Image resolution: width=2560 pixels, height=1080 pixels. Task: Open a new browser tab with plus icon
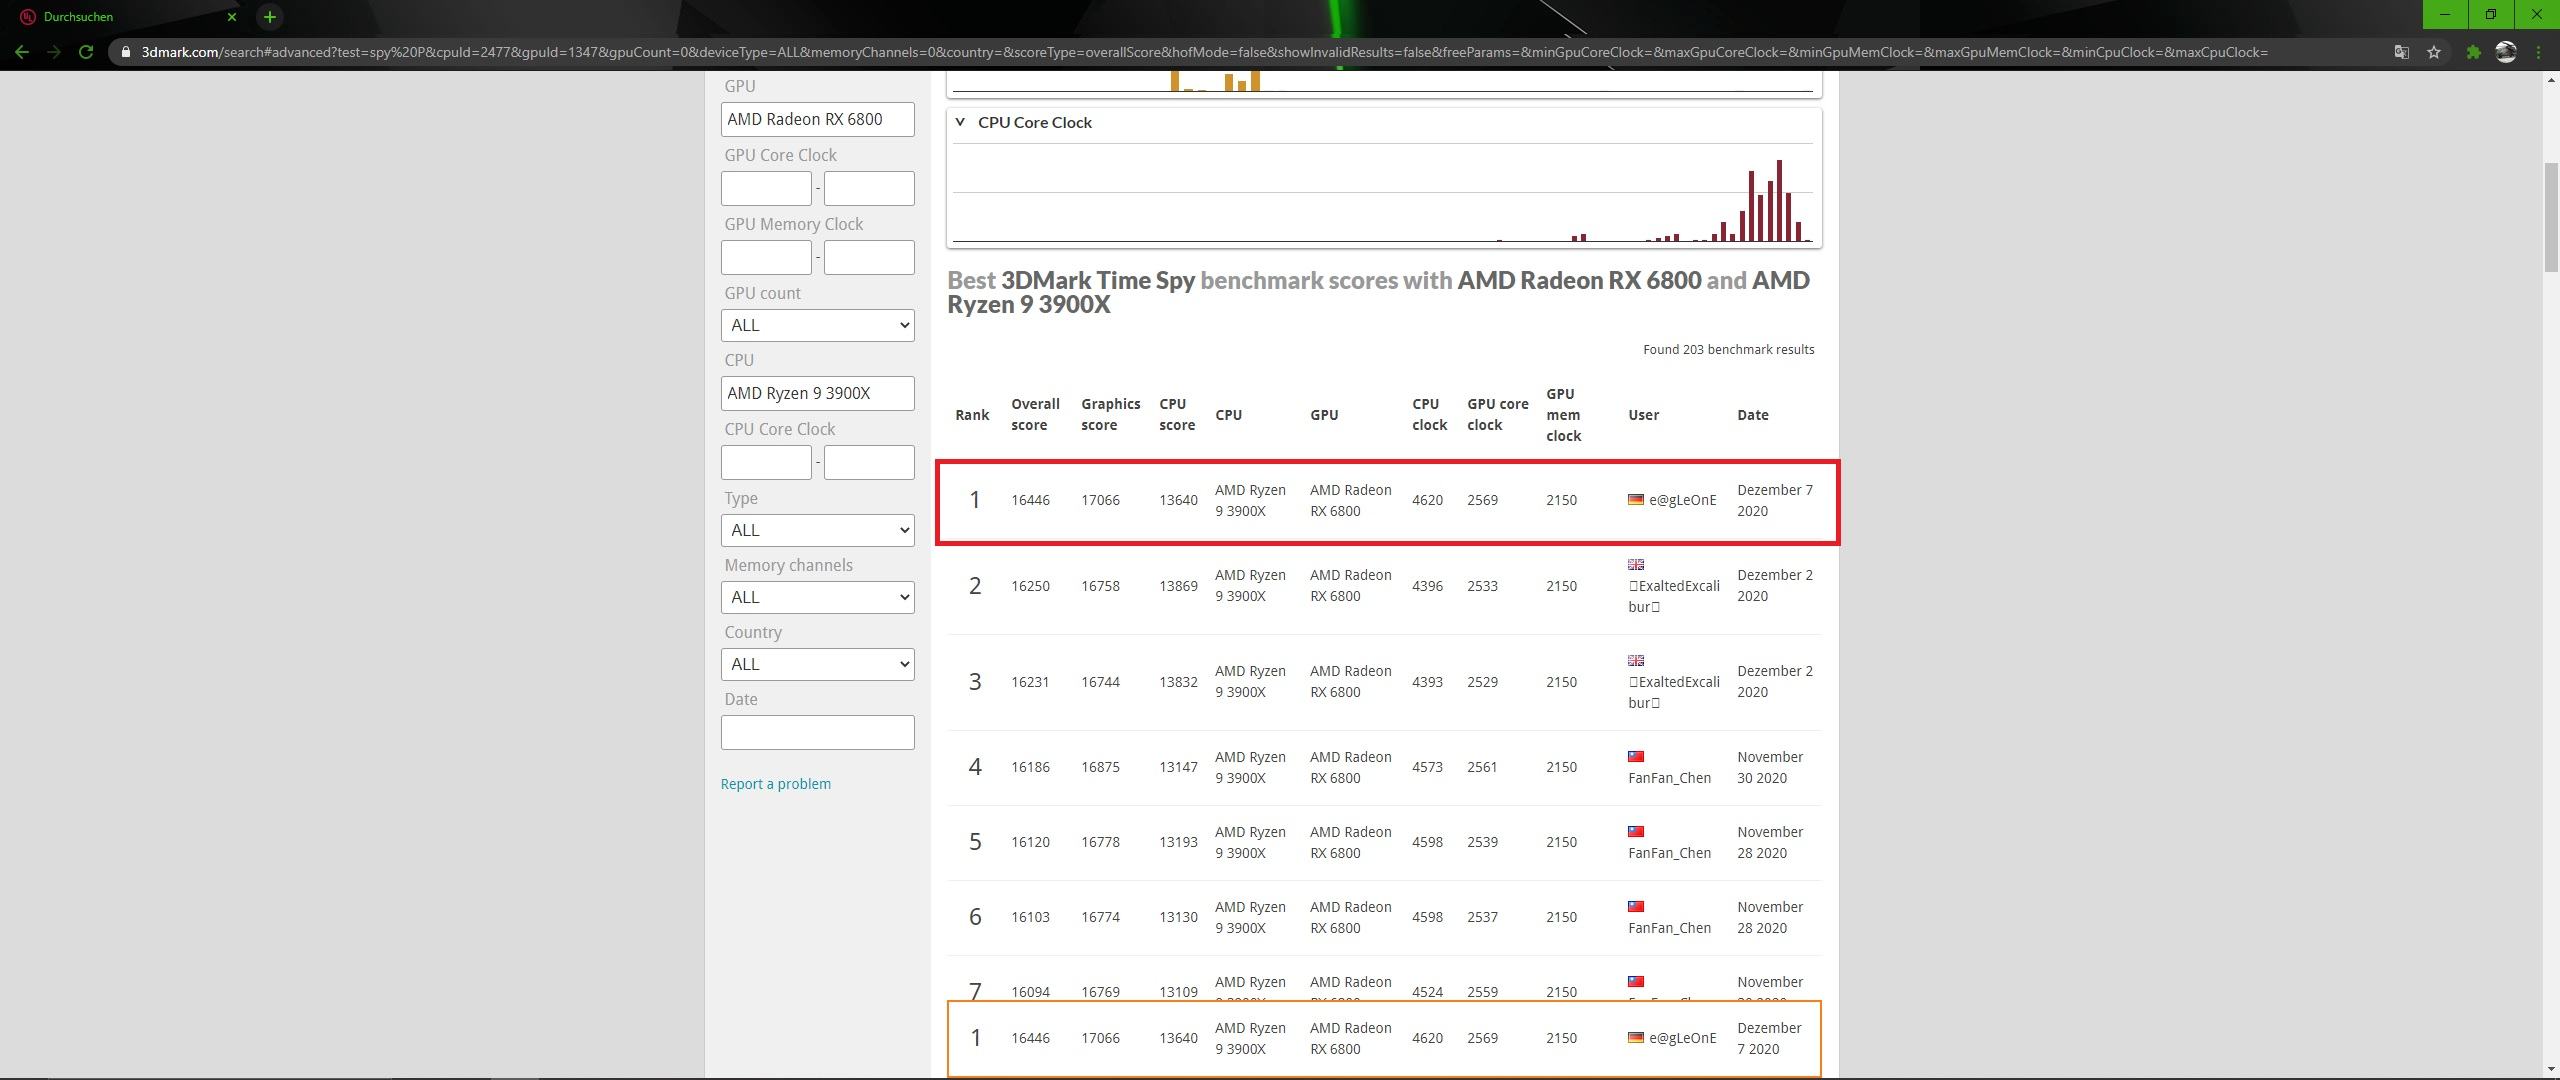tap(269, 16)
